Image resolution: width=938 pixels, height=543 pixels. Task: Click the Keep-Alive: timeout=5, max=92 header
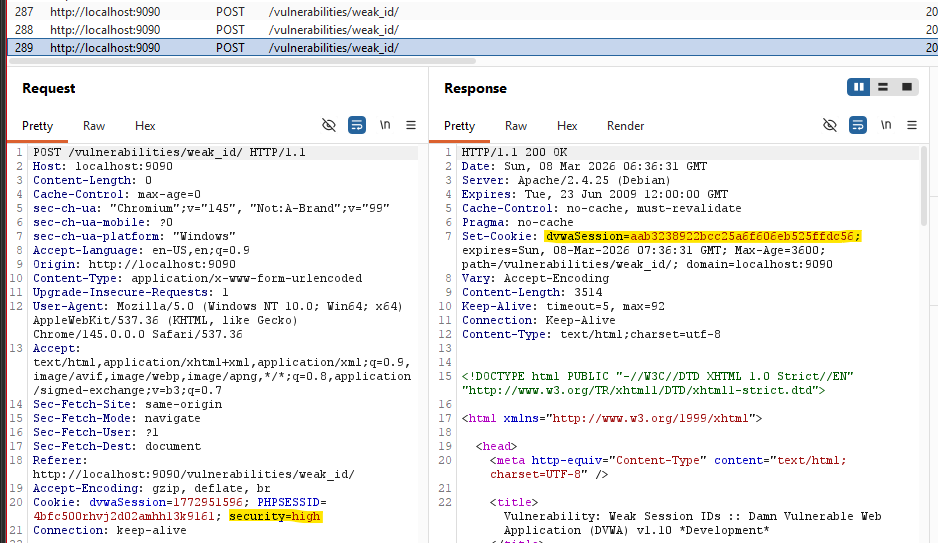[x=564, y=306]
